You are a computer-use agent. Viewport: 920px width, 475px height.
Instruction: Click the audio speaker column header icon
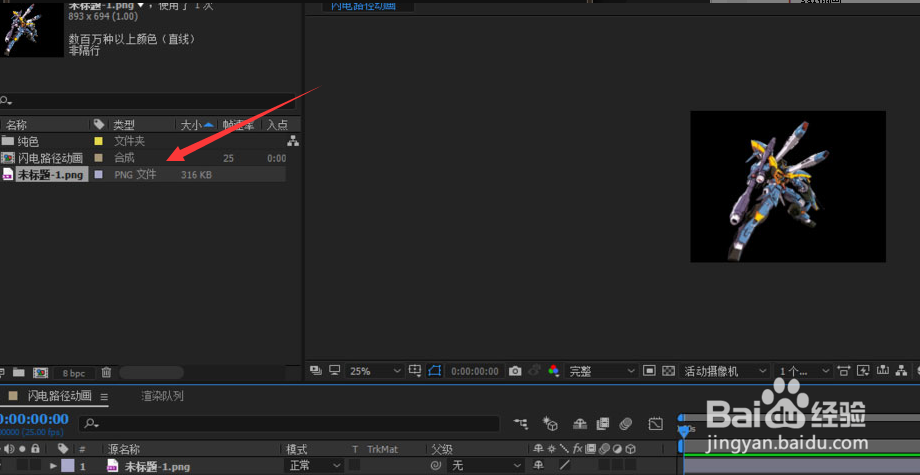click(x=10, y=449)
